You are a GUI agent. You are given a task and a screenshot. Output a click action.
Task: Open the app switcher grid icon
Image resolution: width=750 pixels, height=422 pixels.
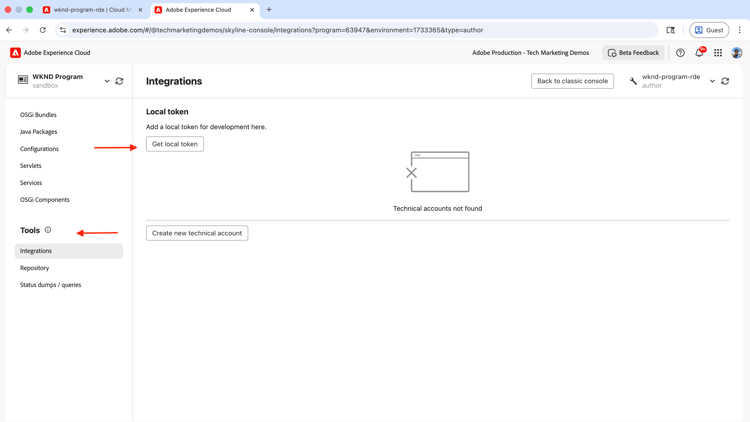tap(718, 53)
